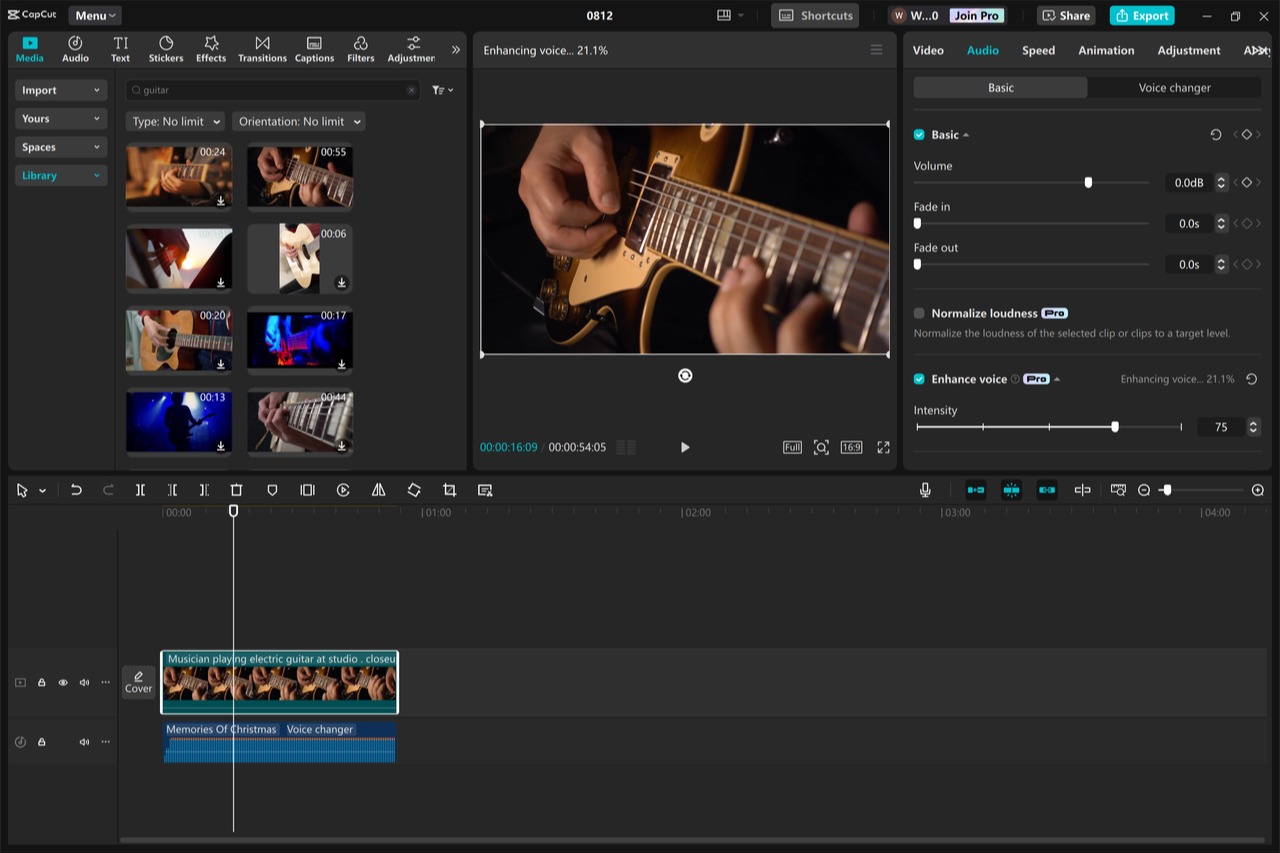The height and width of the screenshot is (853, 1280).
Task: Disable the Enhance voice checkbox
Action: coord(919,379)
